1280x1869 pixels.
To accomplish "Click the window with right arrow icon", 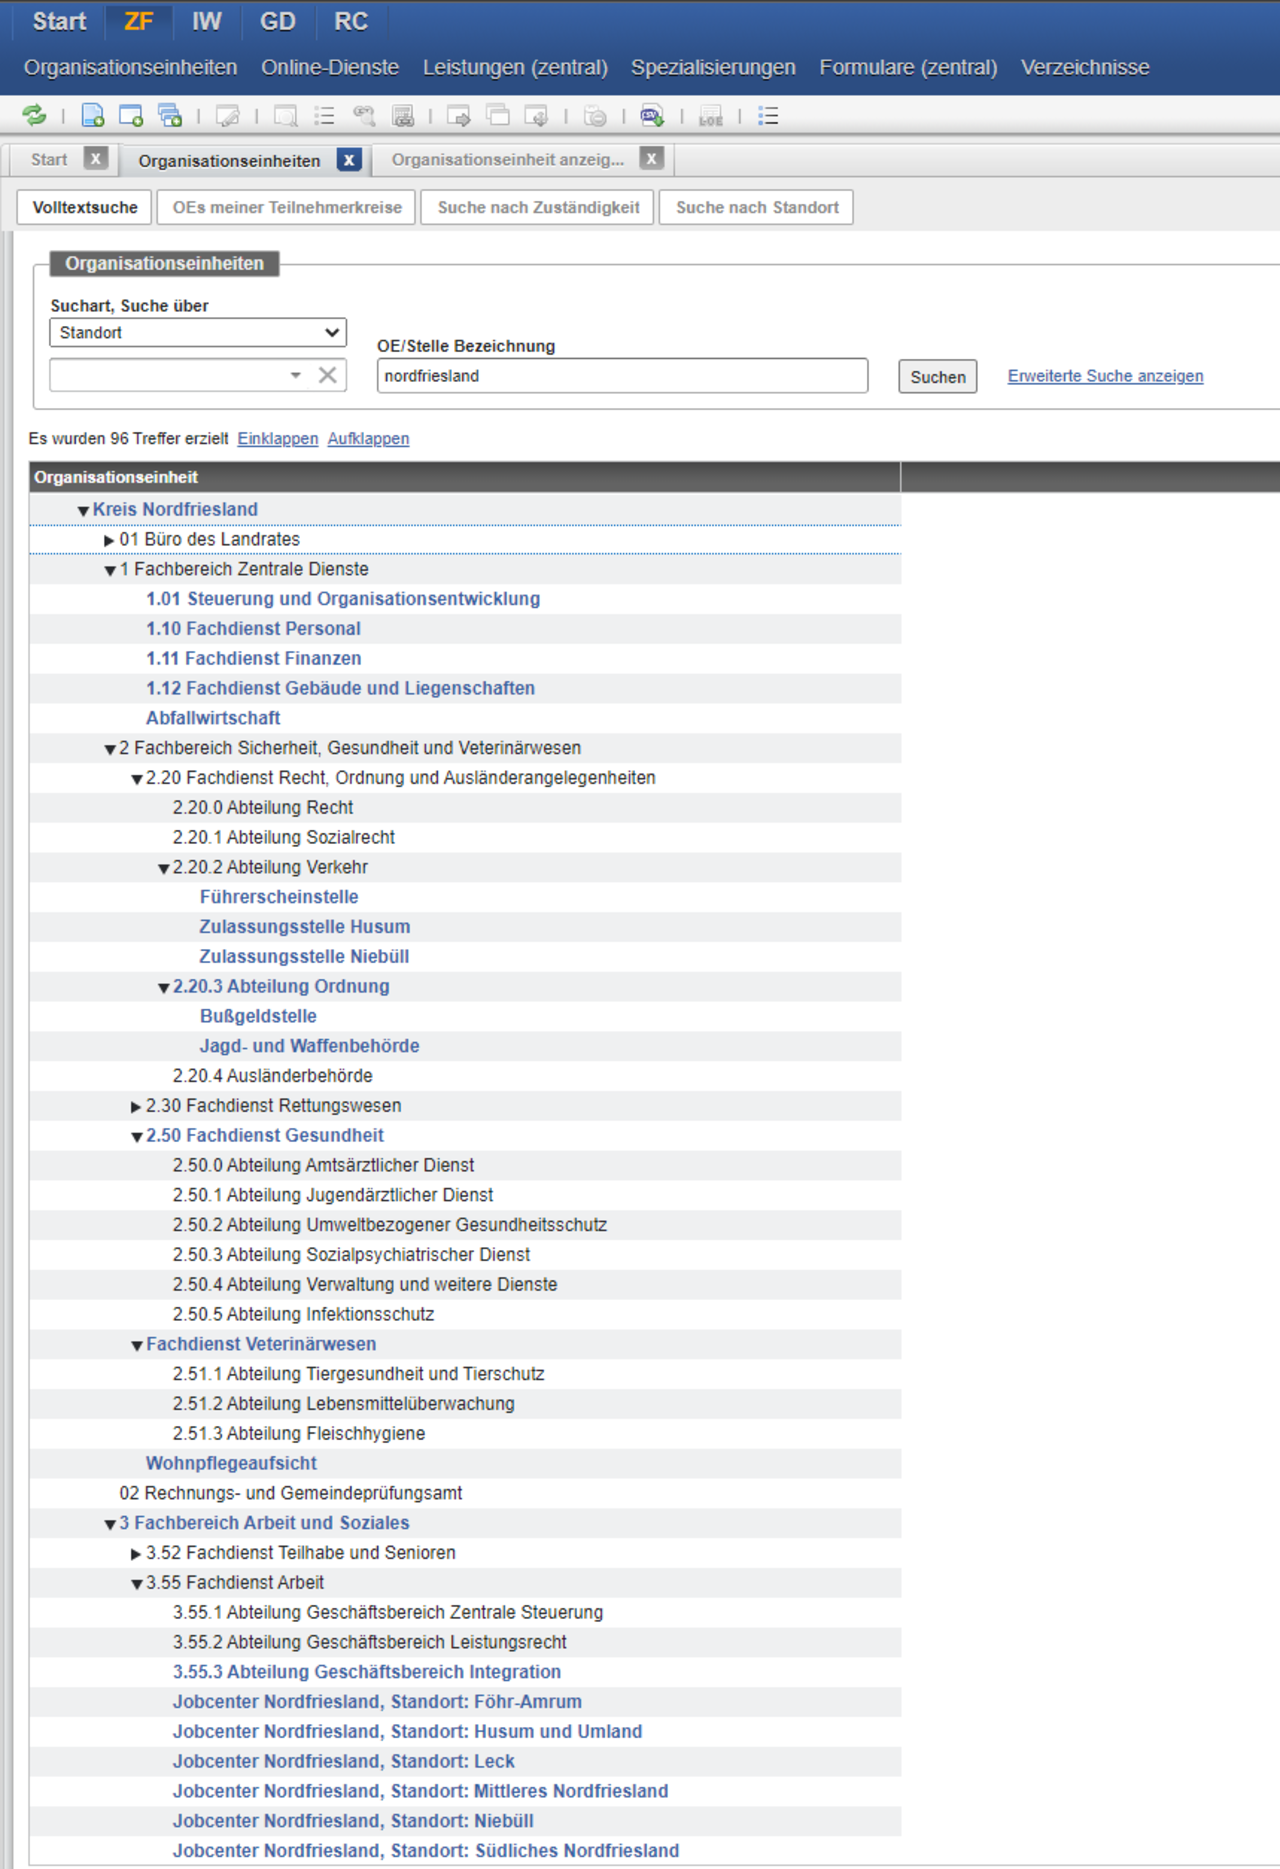I will (x=459, y=116).
